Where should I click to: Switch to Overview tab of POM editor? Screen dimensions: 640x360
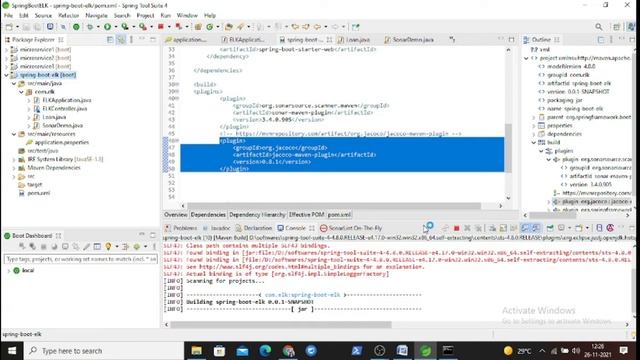tap(176, 215)
